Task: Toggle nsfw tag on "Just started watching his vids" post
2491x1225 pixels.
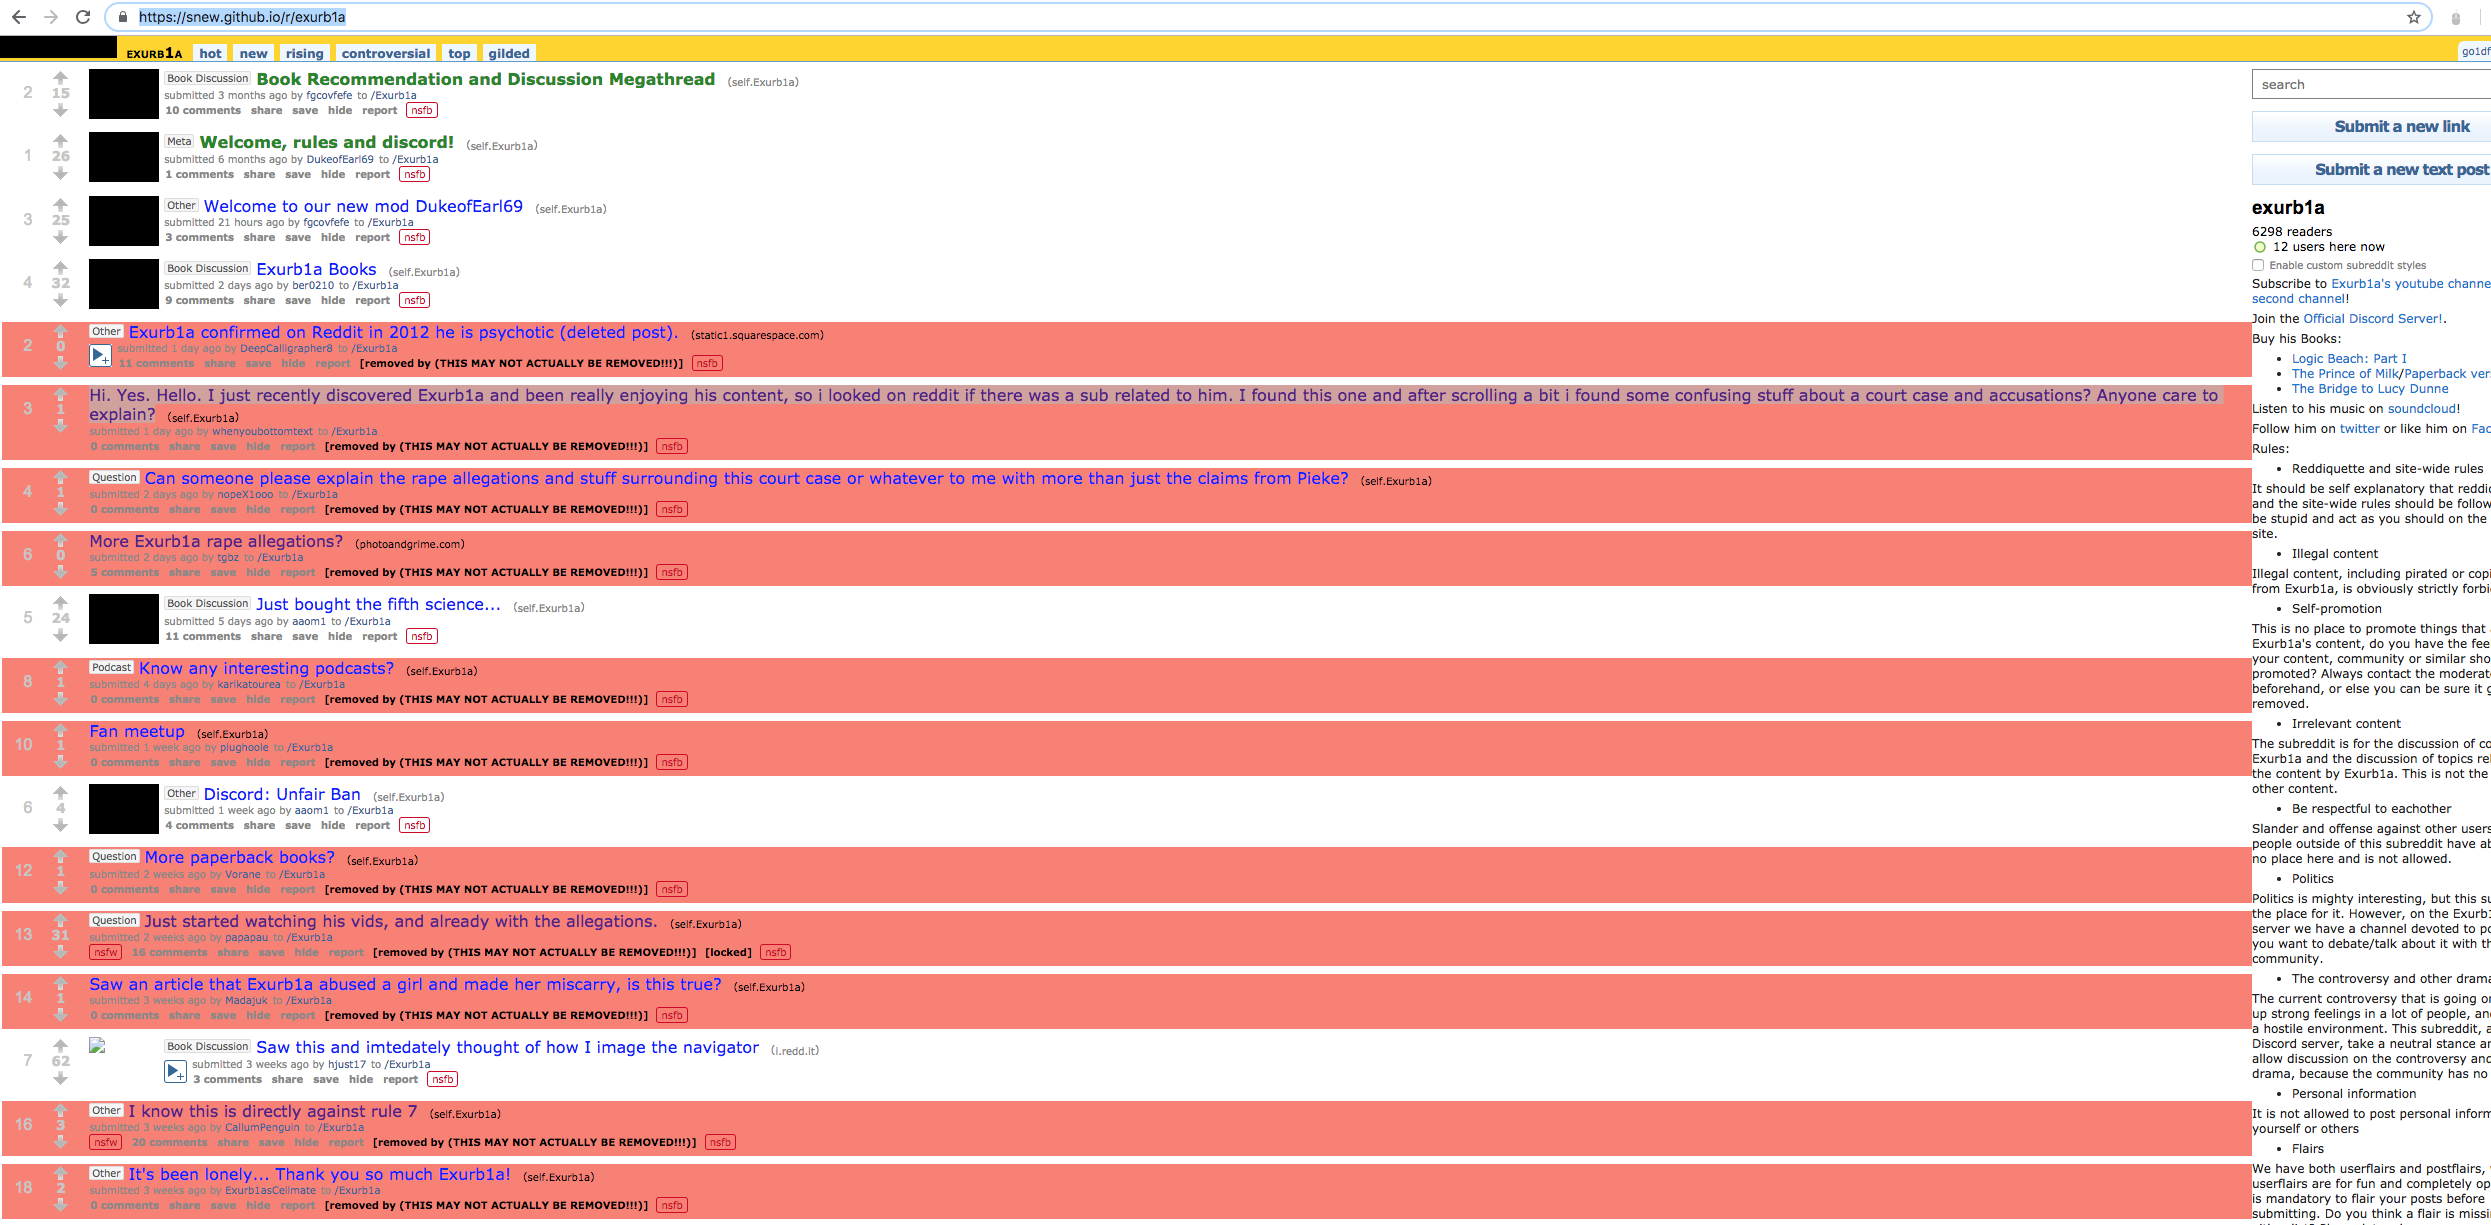Action: tap(105, 952)
